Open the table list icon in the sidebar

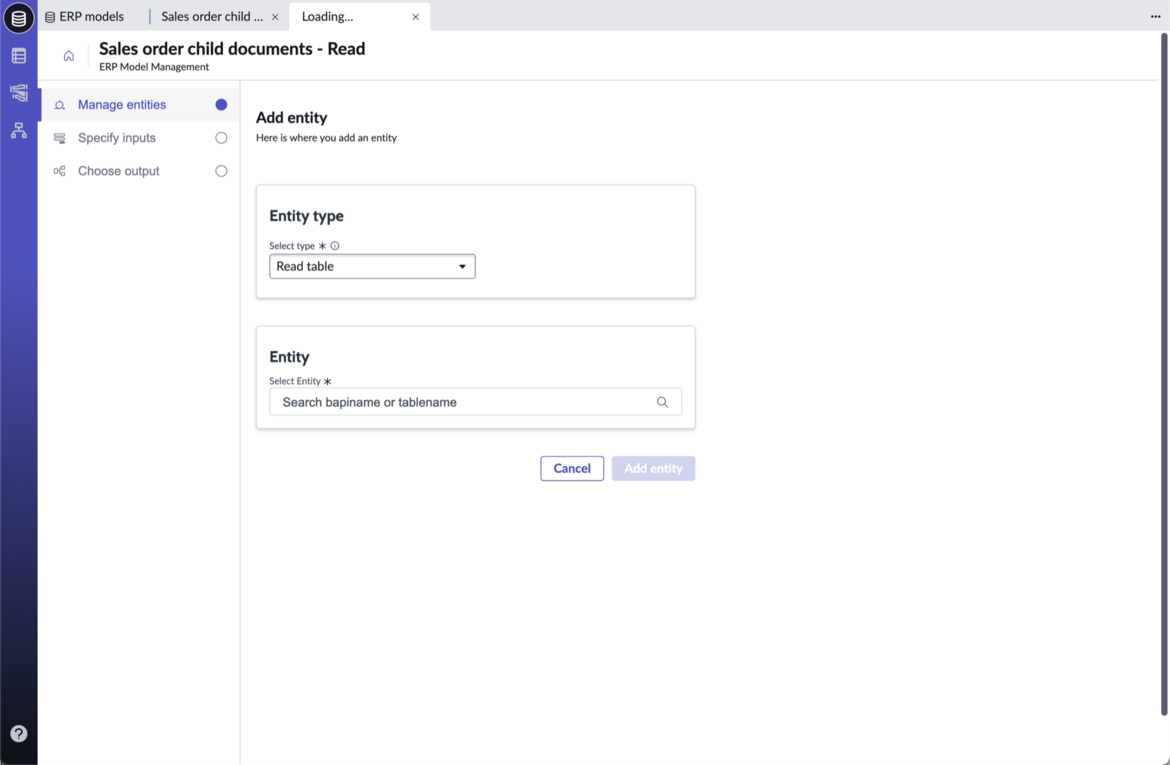(x=19, y=56)
